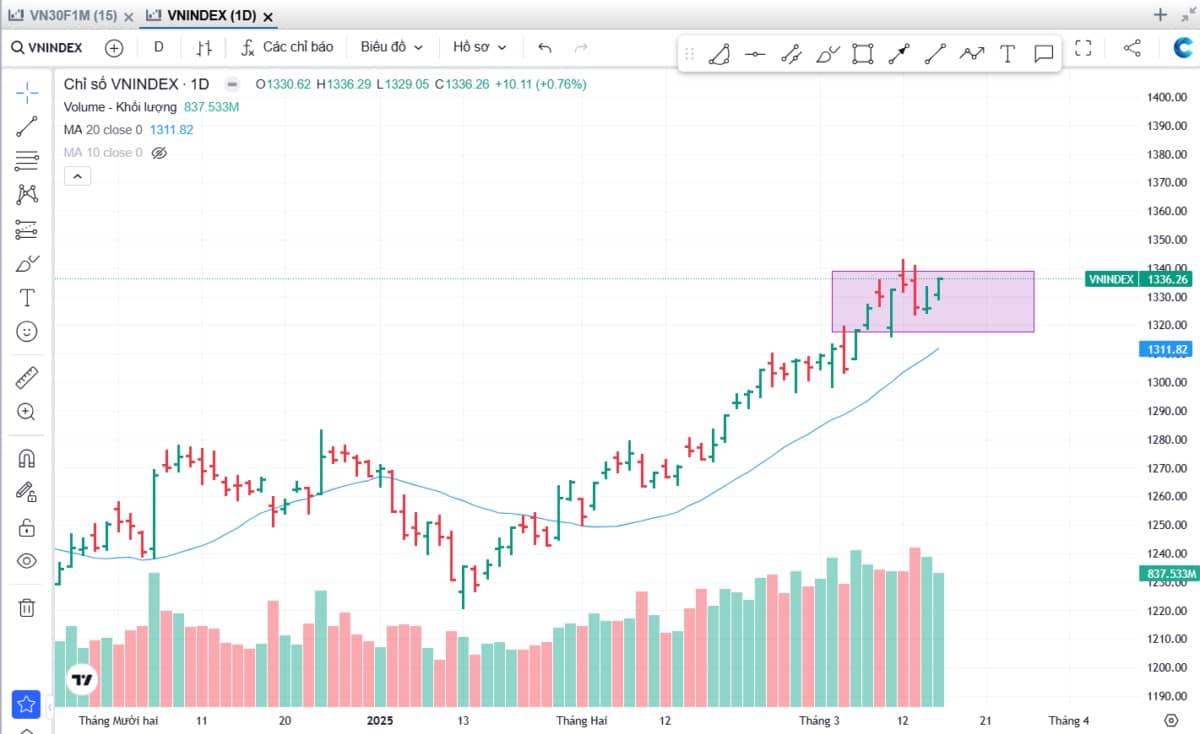Close the VN30F1M (15) tab
The image size is (1200, 734).
click(129, 17)
